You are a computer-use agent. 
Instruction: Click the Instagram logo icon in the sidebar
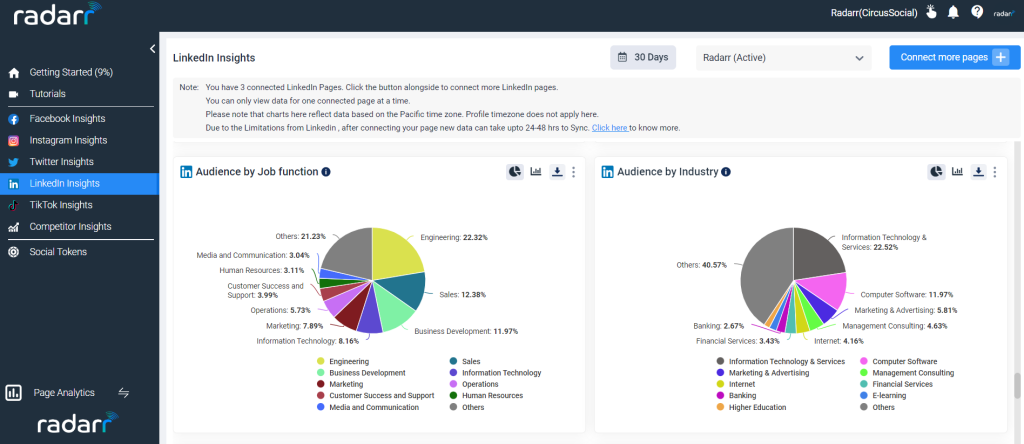click(x=13, y=140)
